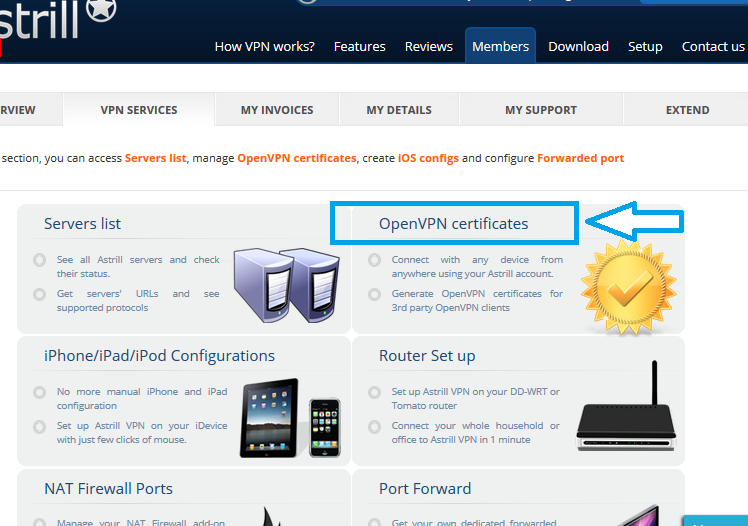Click 'Connect your whole household or' text
Image resolution: width=748 pixels, height=526 pixels.
(x=476, y=425)
